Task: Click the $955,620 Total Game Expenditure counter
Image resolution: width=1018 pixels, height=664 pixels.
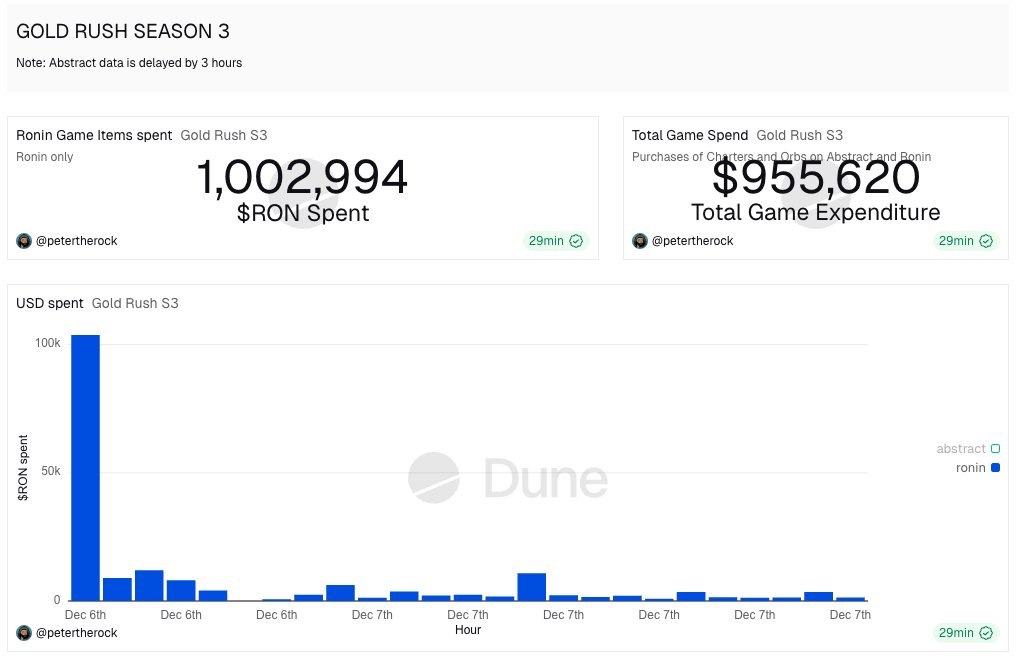Action: (815, 179)
